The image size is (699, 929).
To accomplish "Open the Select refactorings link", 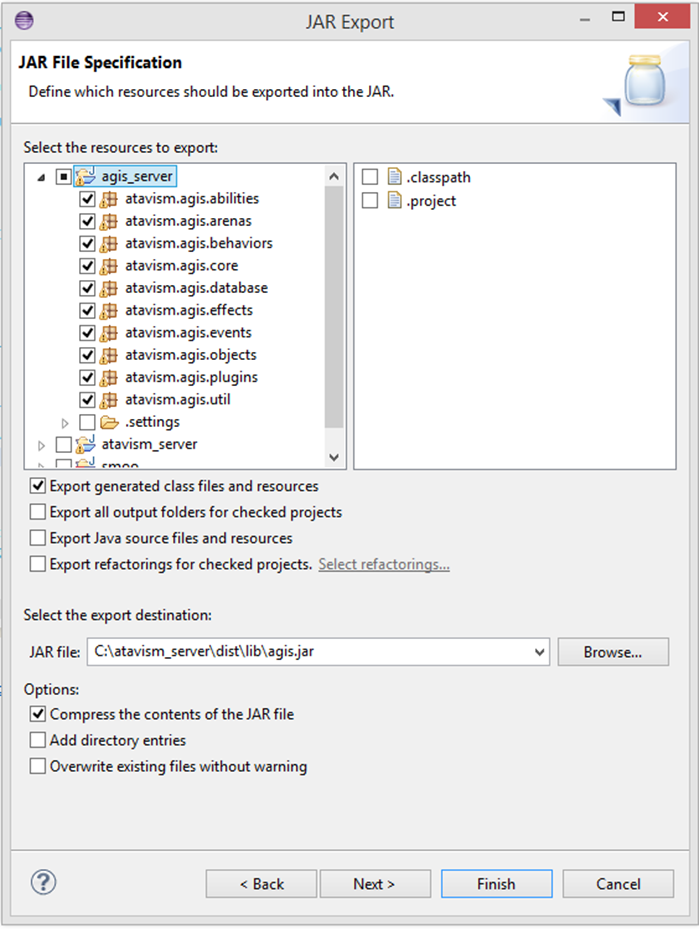I will tap(383, 564).
